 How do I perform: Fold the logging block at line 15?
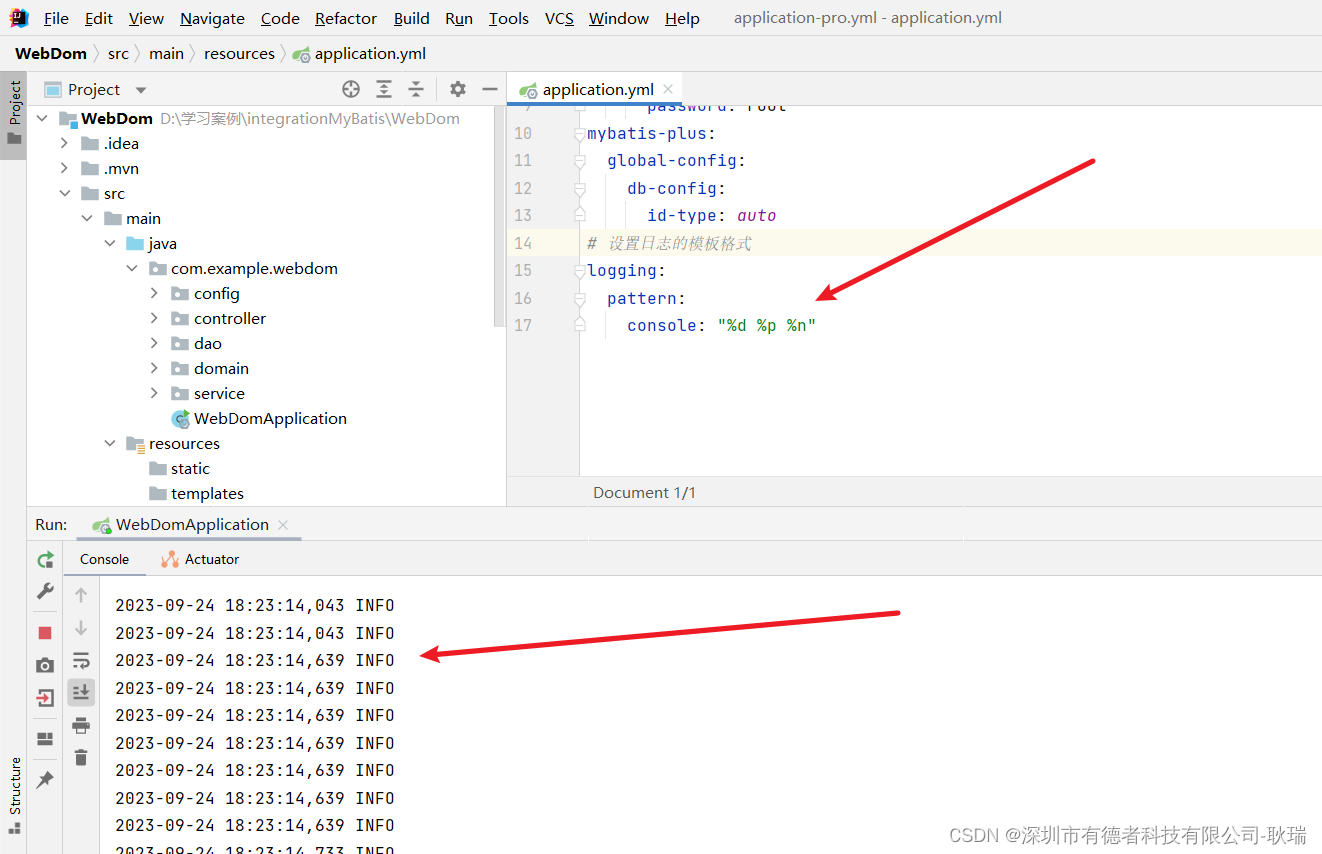[x=579, y=271]
